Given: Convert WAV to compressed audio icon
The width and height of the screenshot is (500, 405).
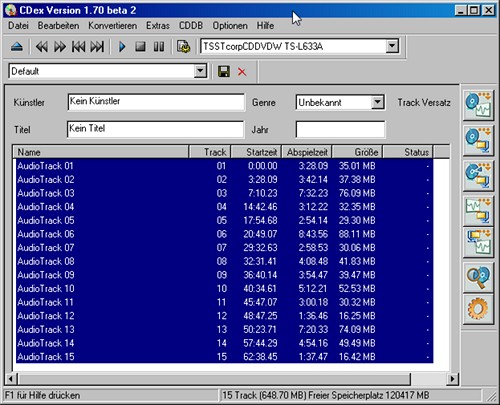Looking at the screenshot, I should point(478,211).
